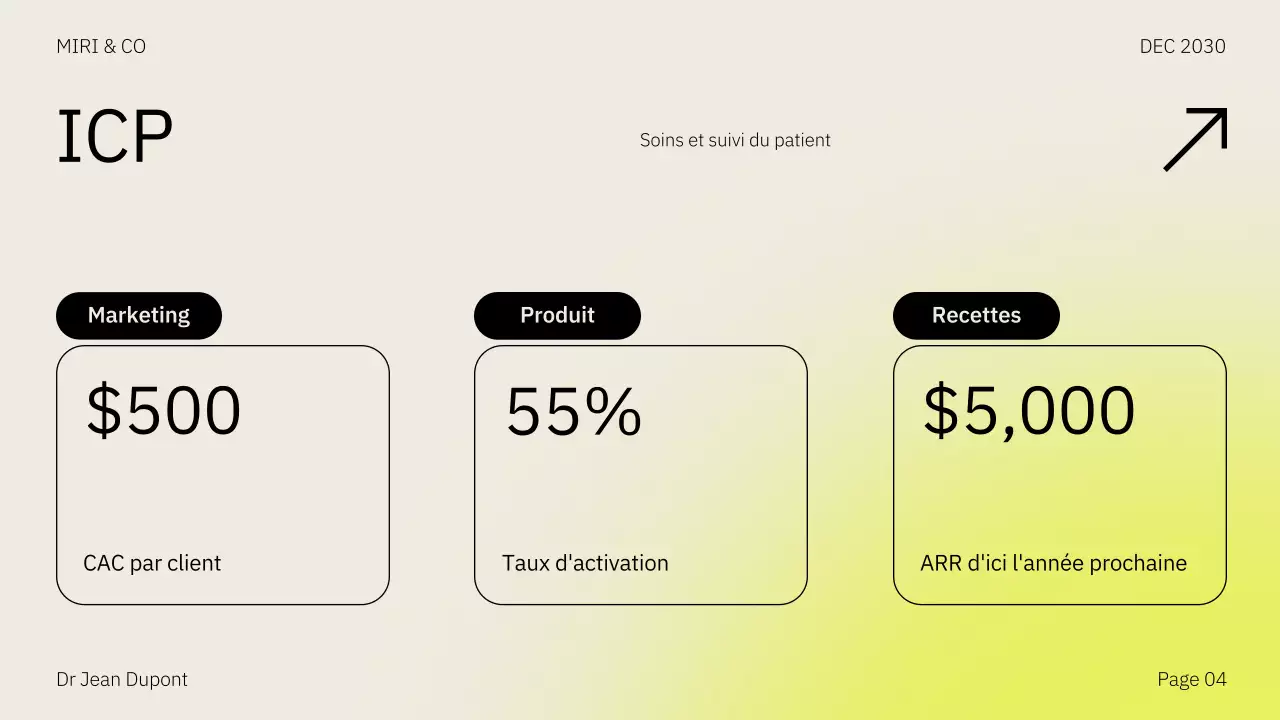Screen dimensions: 1280x720
Task: Click the Page 04 footer label
Action: [x=1192, y=679]
